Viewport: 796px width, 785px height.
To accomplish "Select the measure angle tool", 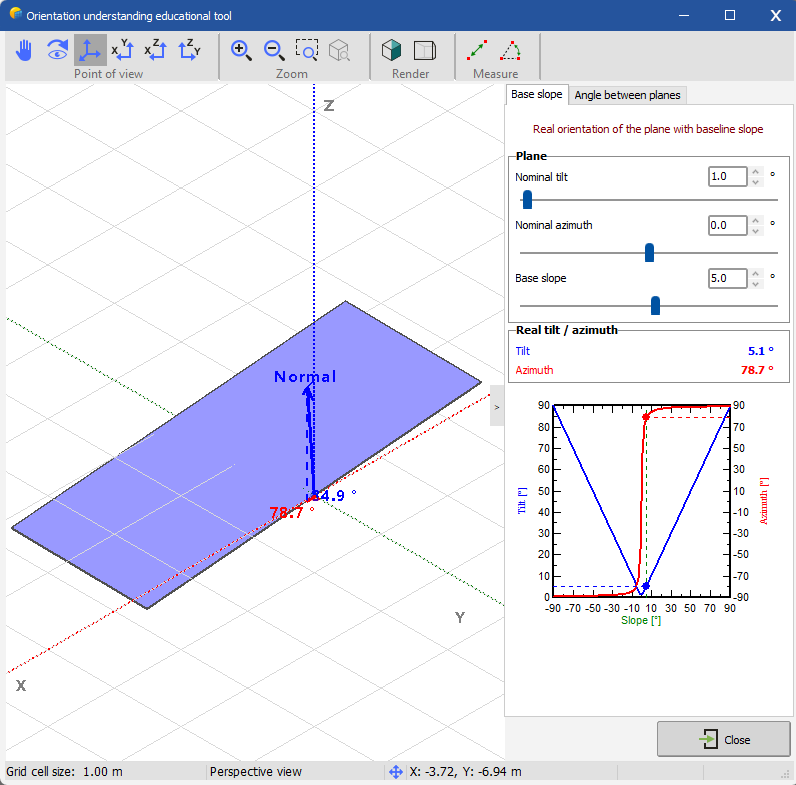I will [x=511, y=50].
